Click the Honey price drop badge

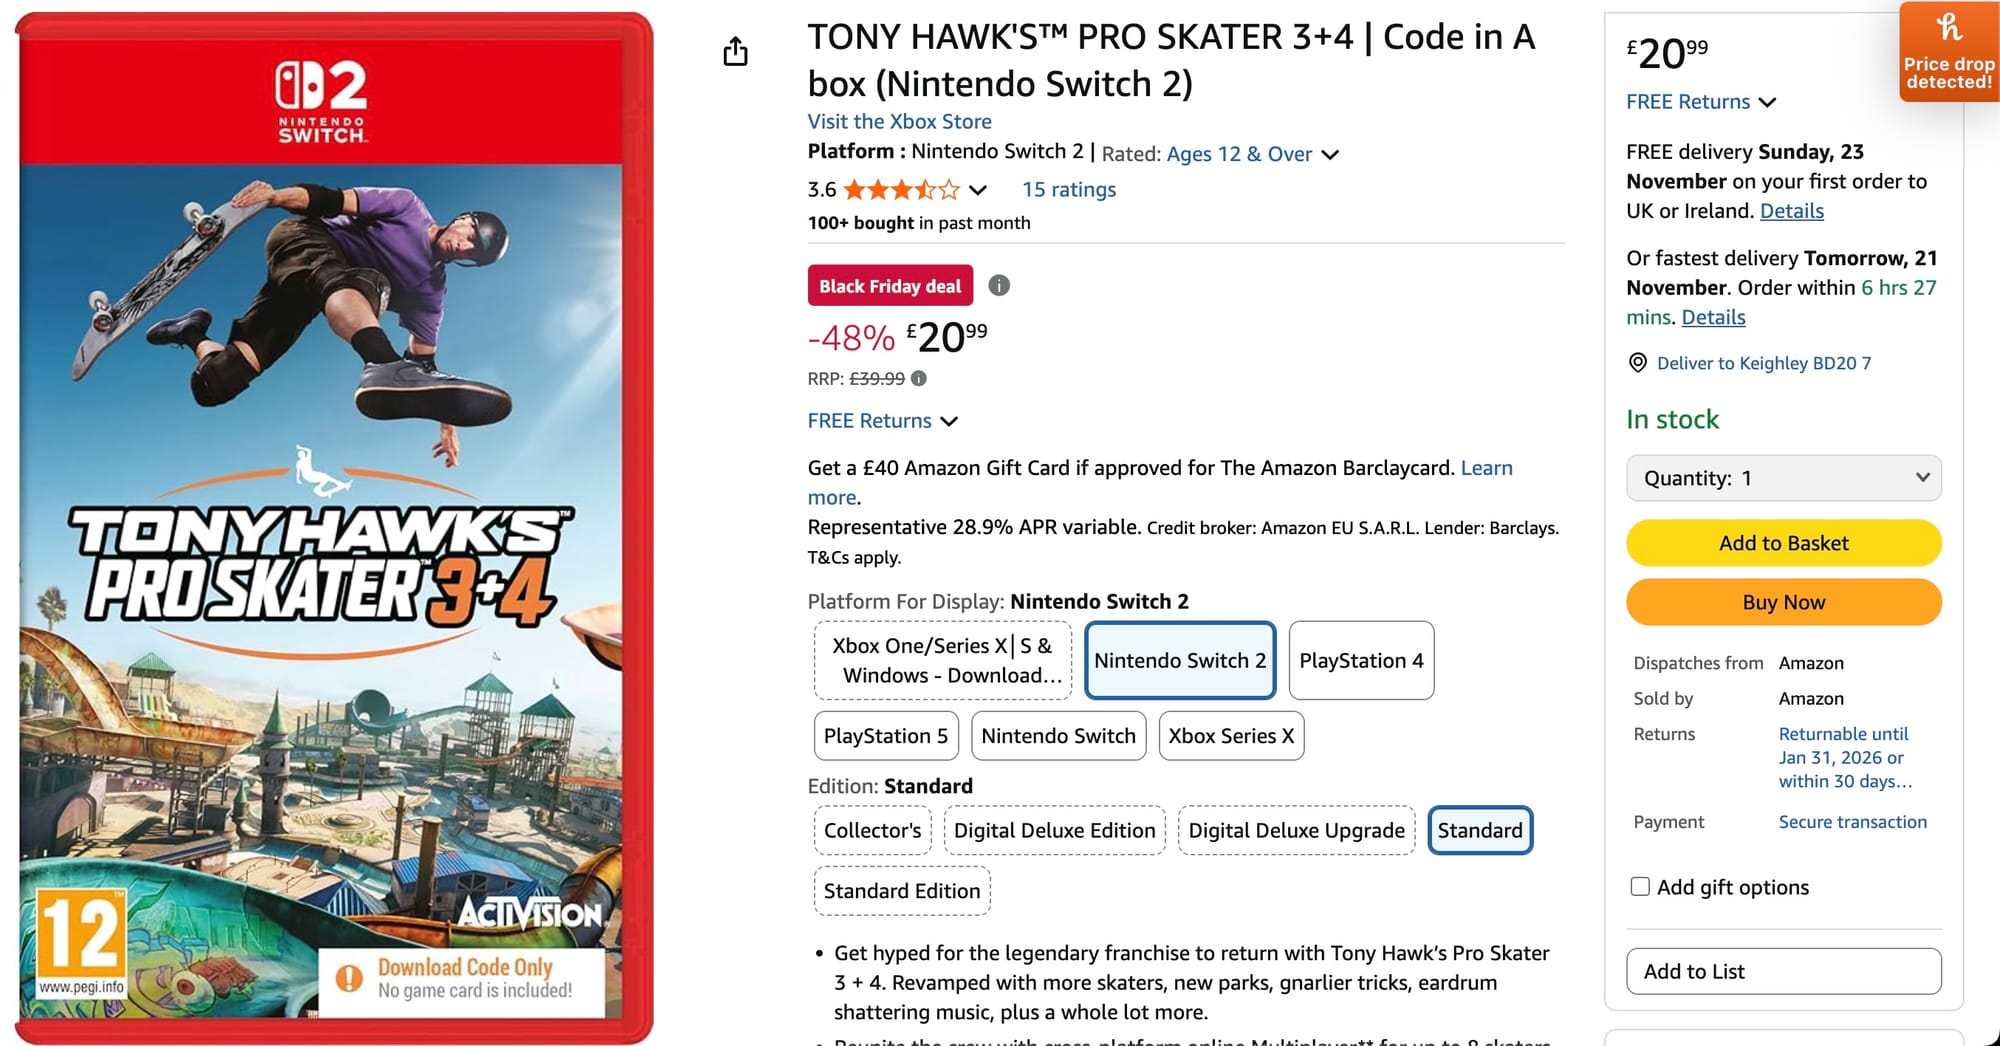[1948, 52]
